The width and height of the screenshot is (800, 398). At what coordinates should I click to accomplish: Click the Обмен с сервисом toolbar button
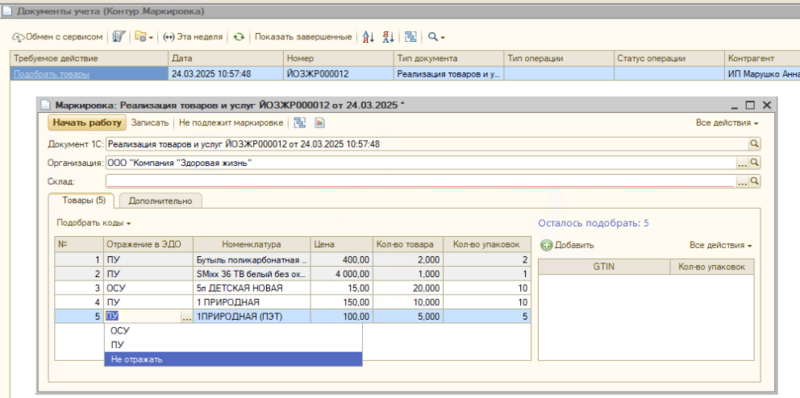(x=58, y=37)
